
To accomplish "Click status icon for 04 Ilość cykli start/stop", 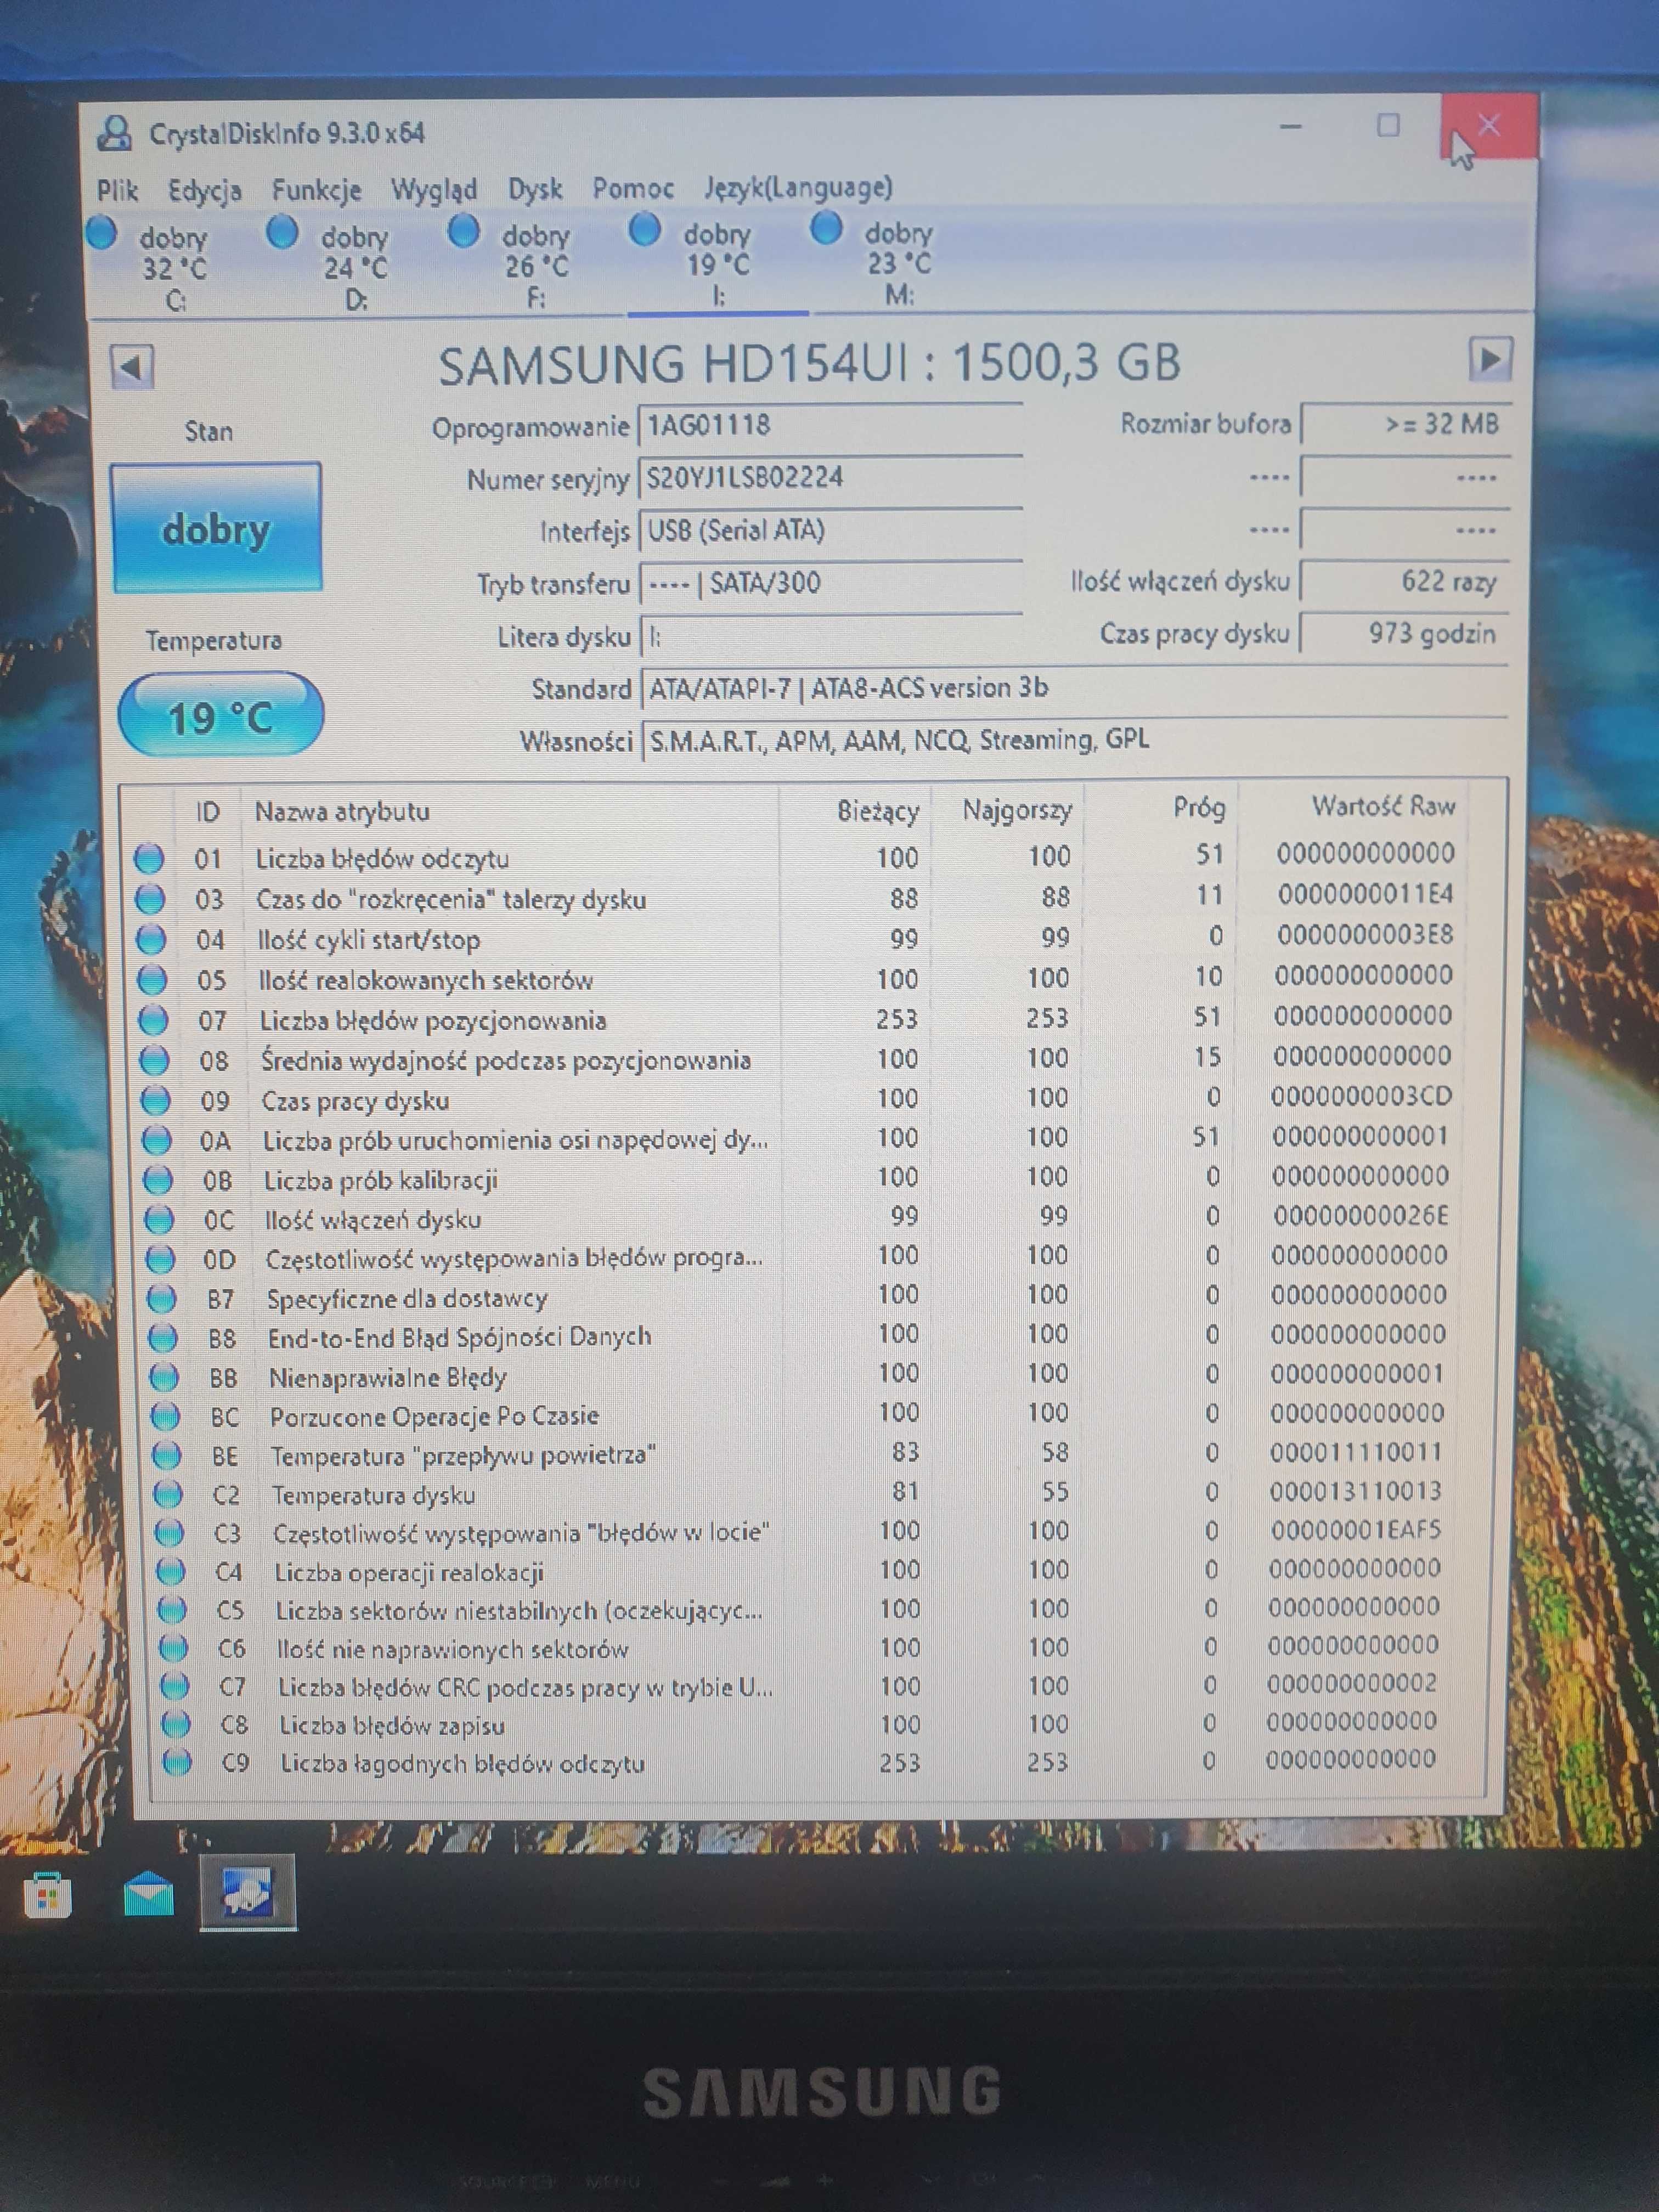I will [x=151, y=939].
